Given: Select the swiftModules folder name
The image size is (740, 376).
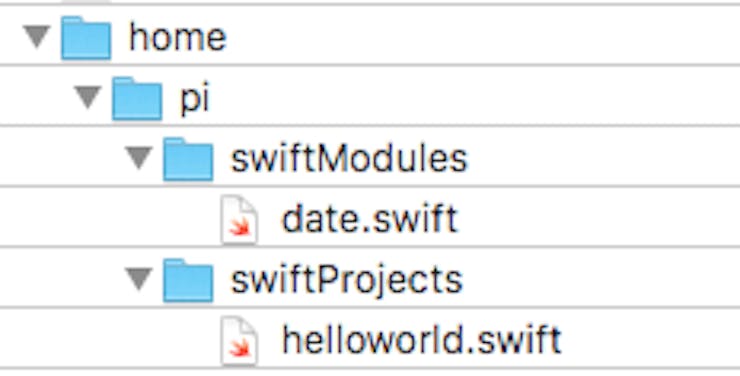Looking at the screenshot, I should pos(349,159).
